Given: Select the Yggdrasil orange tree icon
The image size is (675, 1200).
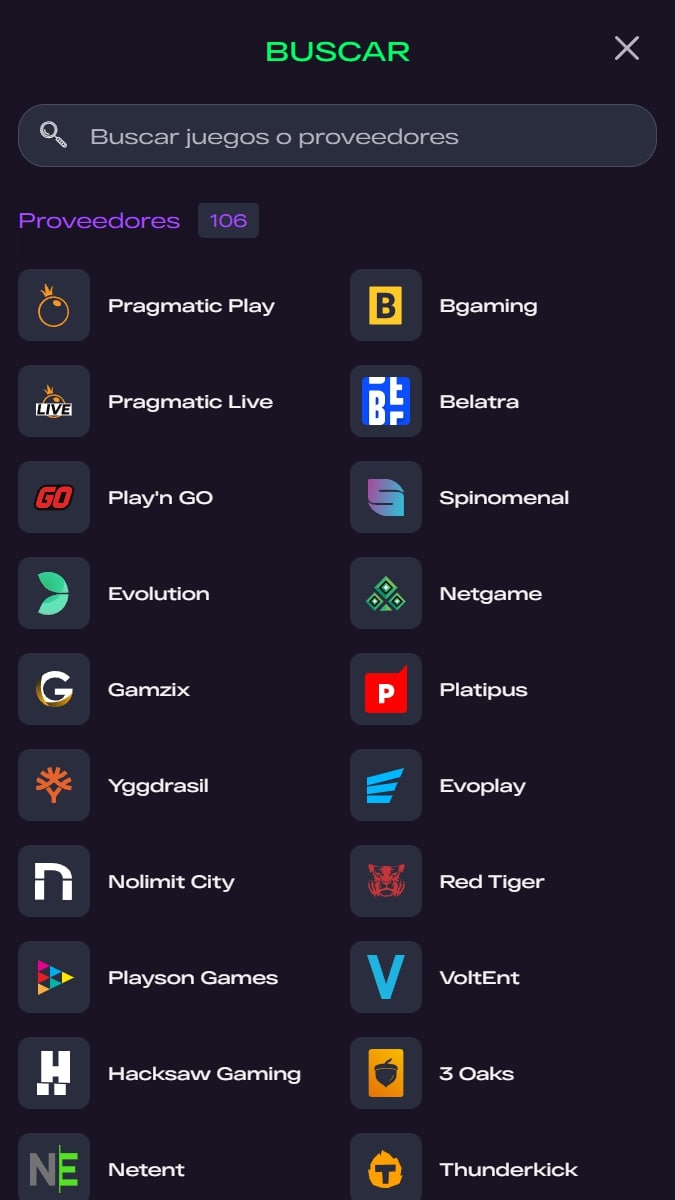Looking at the screenshot, I should tap(54, 785).
